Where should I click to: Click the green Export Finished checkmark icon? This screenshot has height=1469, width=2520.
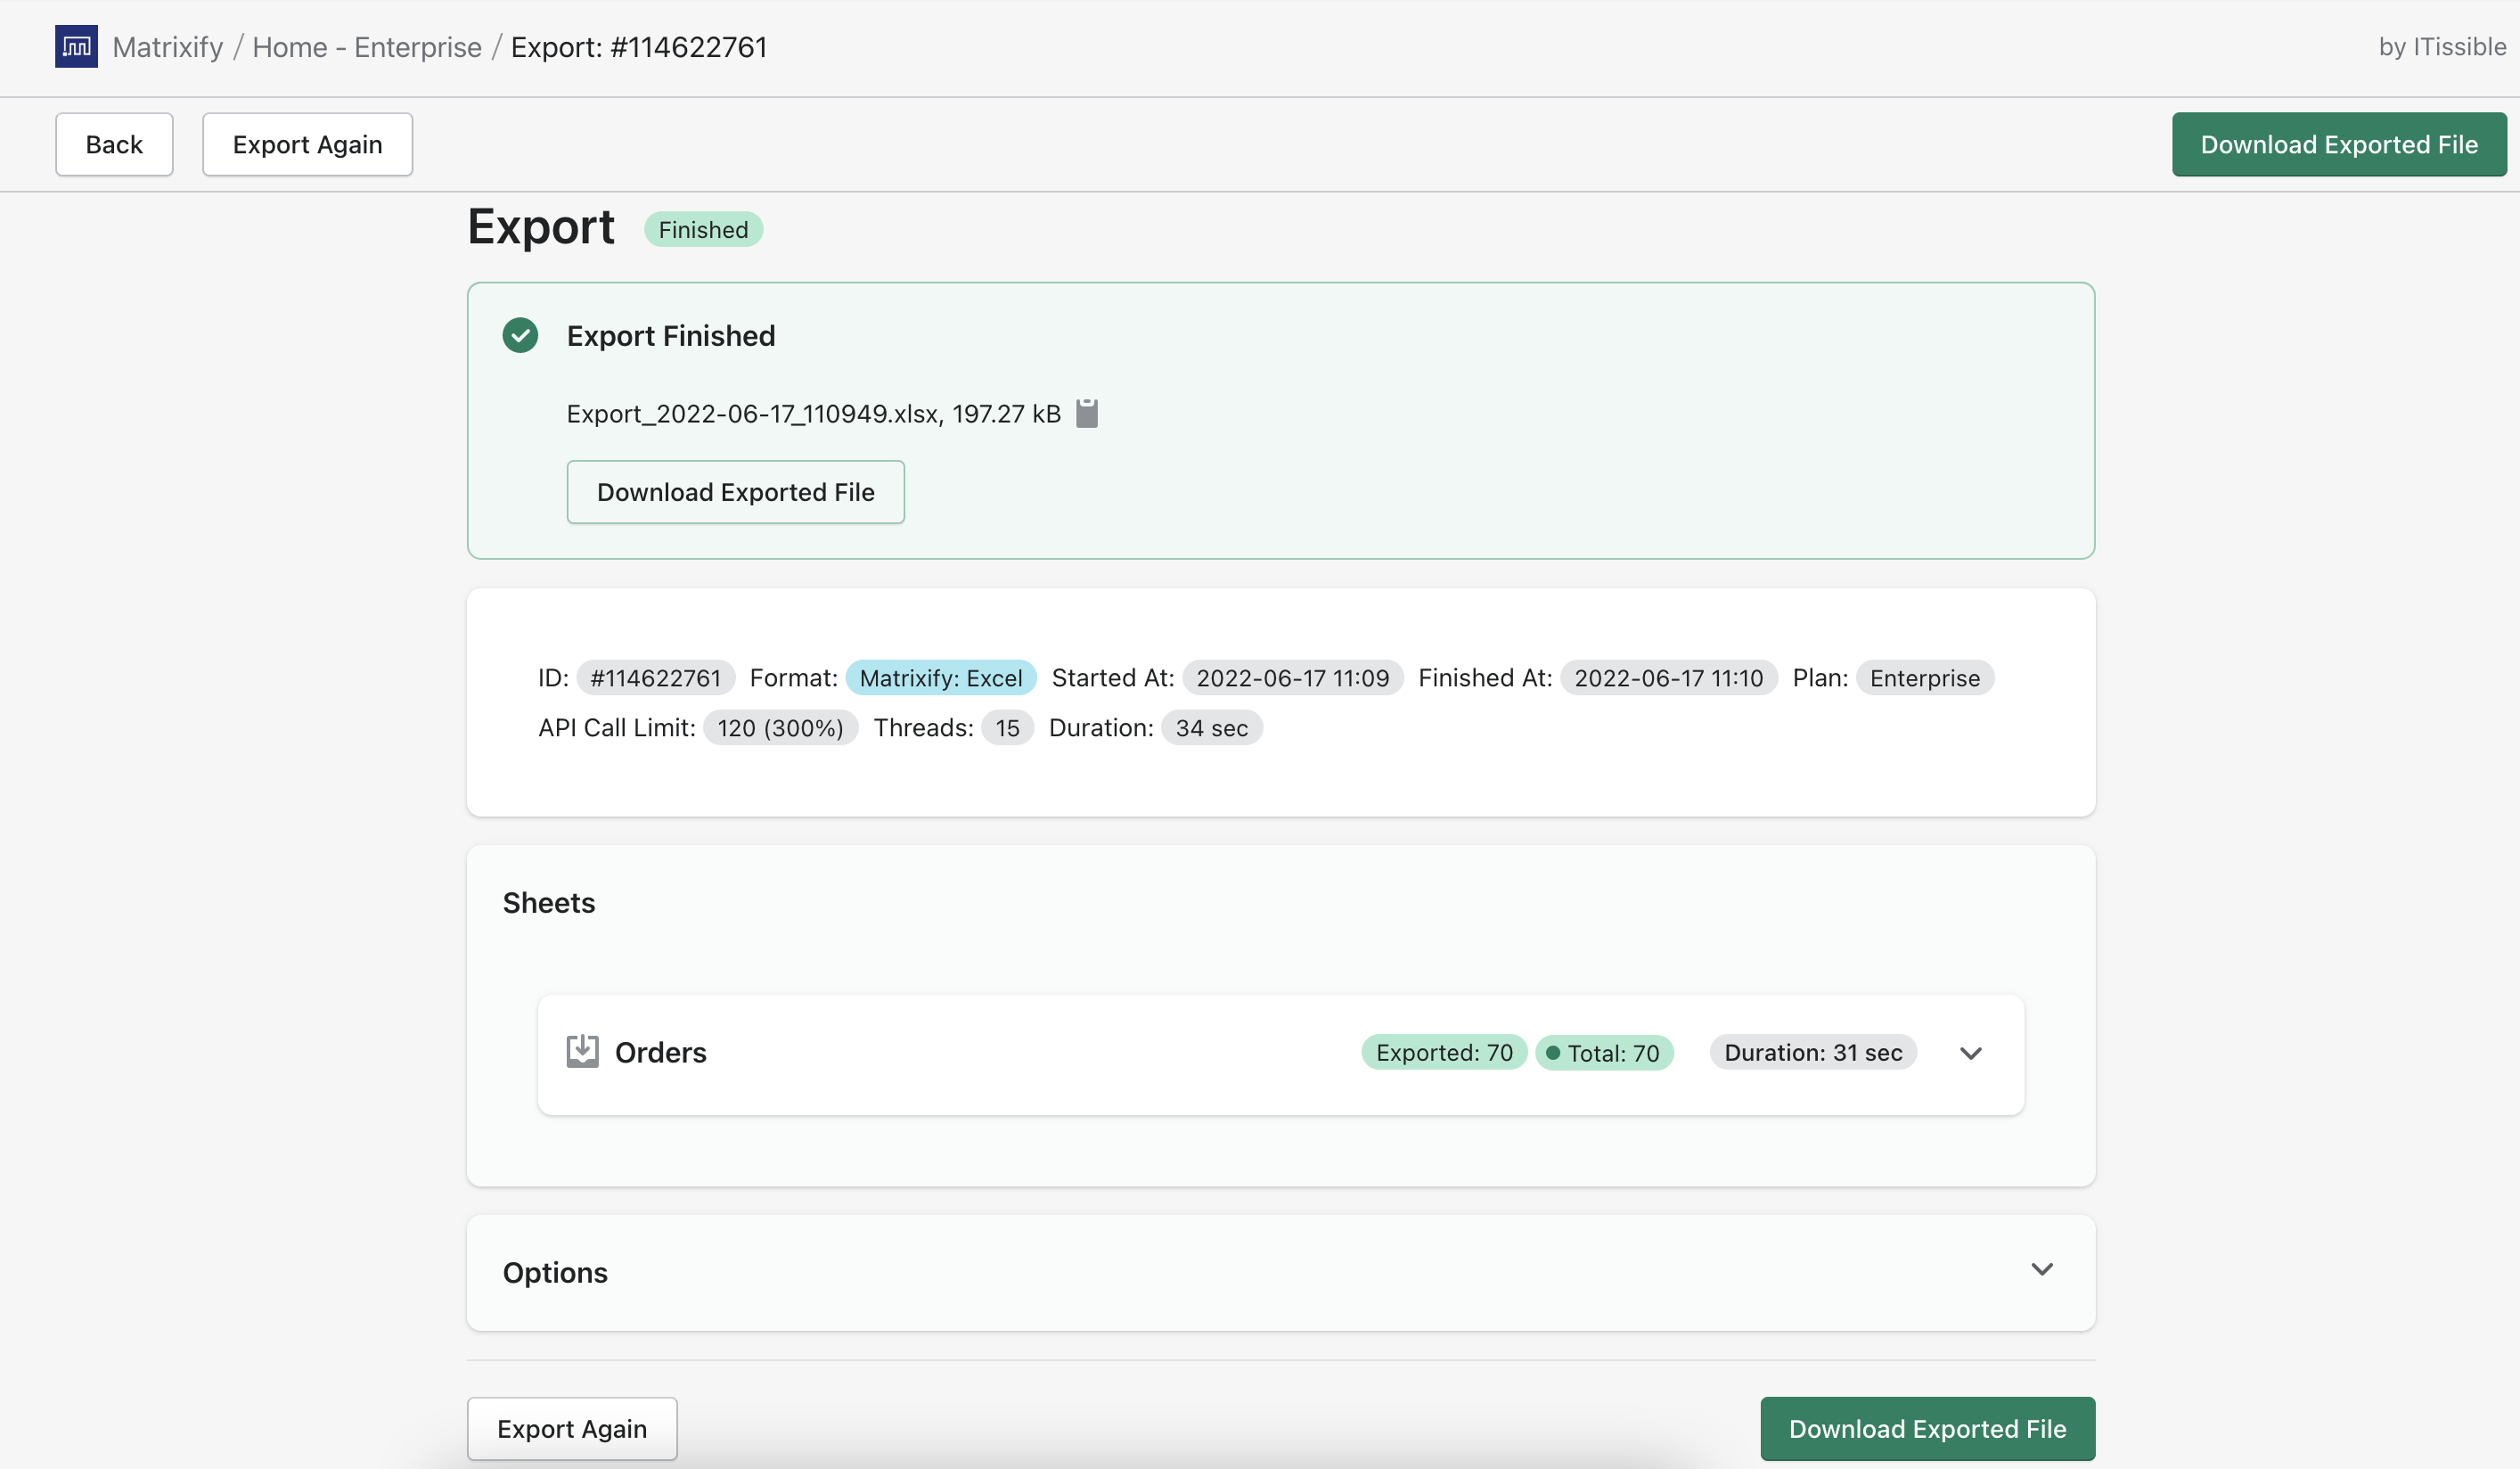pyautogui.click(x=520, y=335)
